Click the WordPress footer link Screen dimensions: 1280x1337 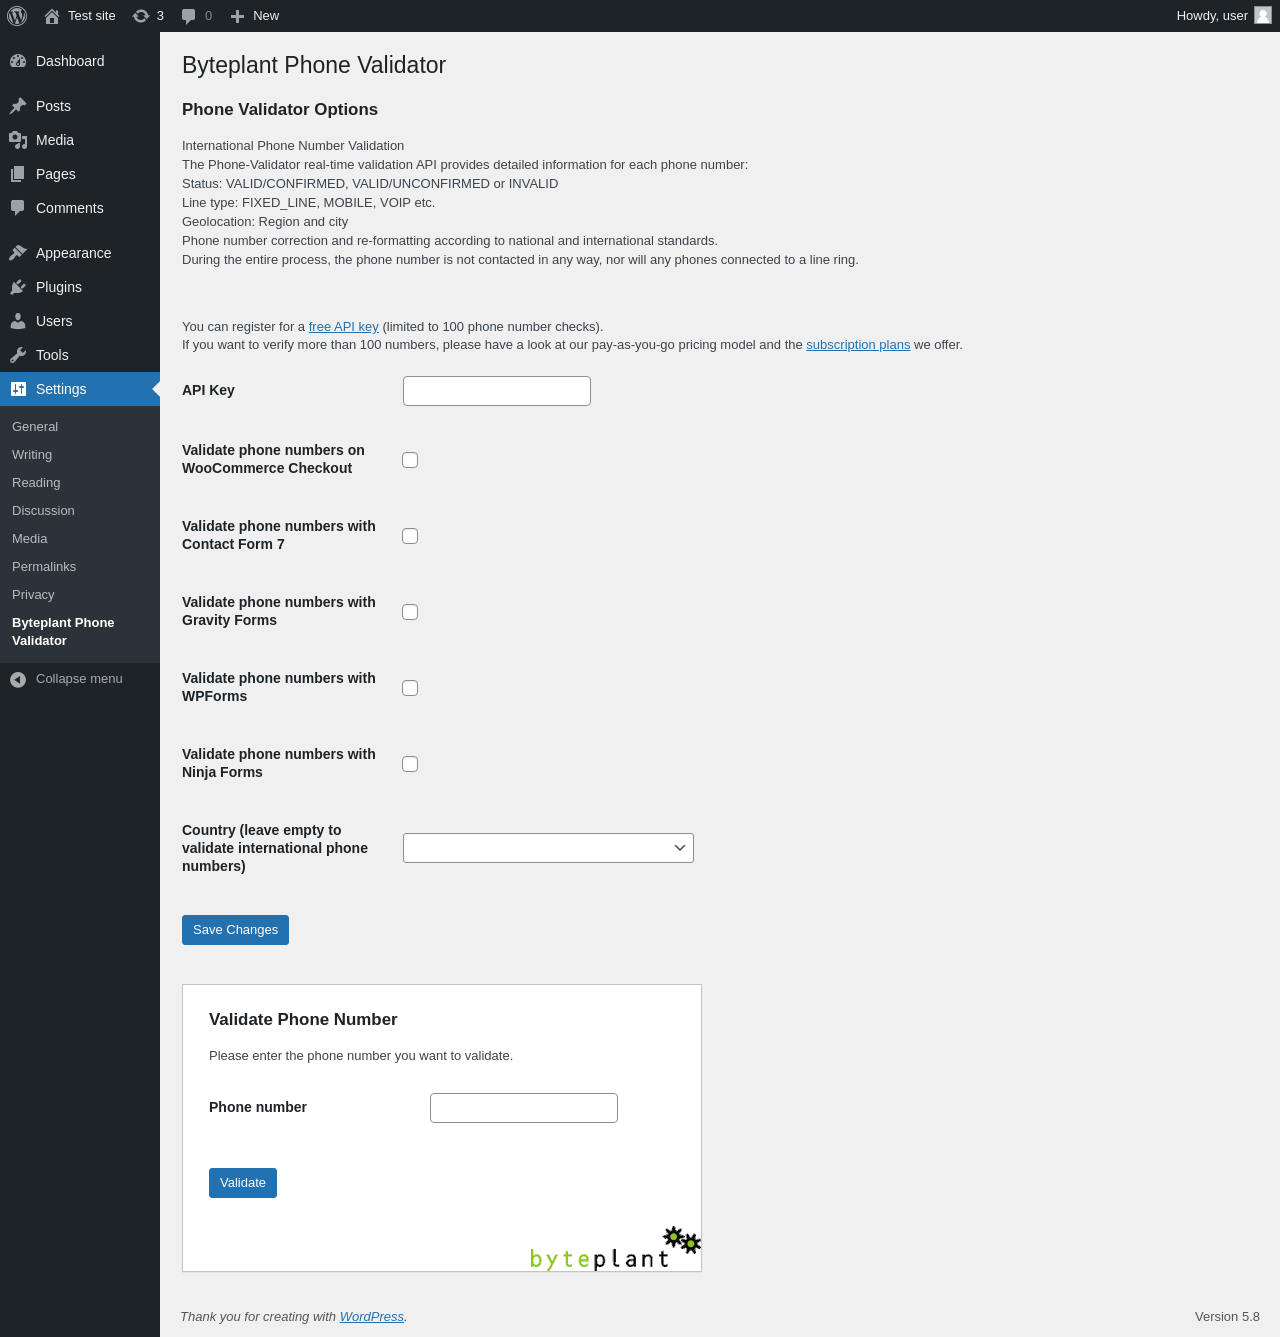tap(372, 1317)
